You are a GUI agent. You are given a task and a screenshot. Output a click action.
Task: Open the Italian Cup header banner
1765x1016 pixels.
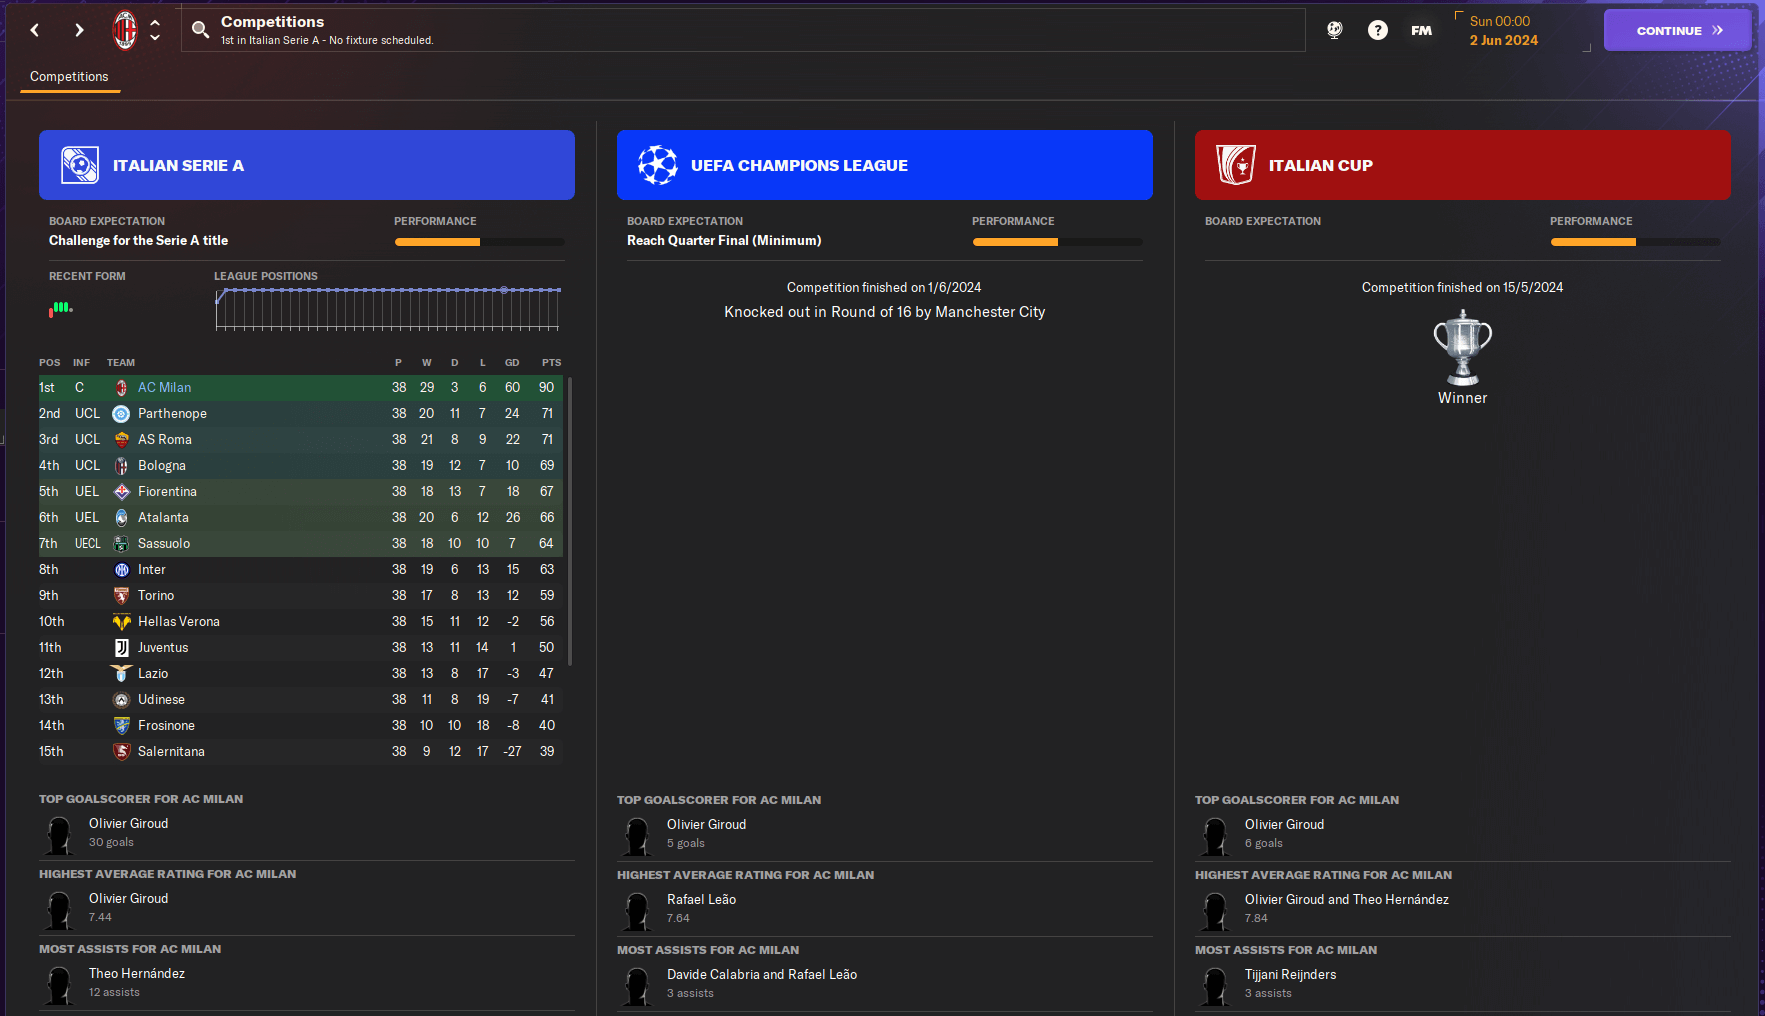(x=1462, y=165)
